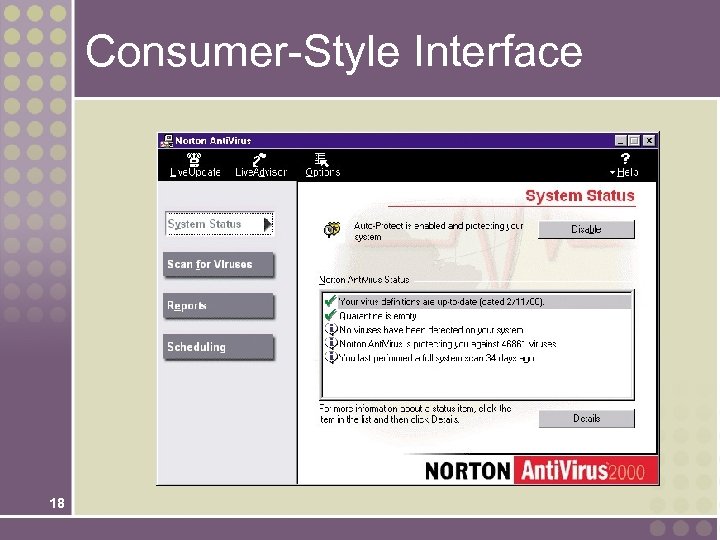Click the green checkmark beside Quarantine
The image size is (720, 540).
coord(330,315)
